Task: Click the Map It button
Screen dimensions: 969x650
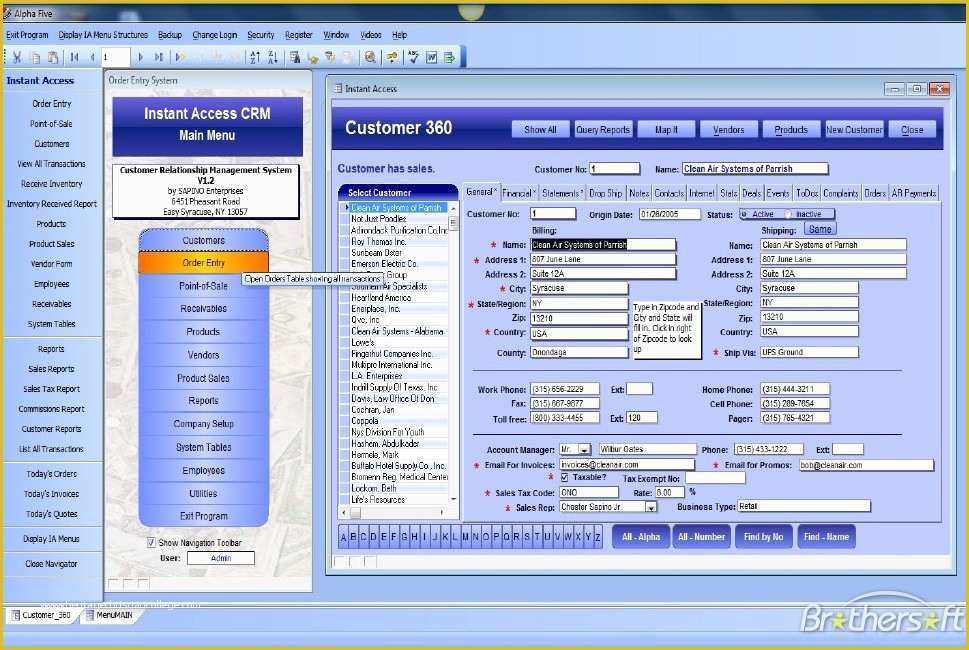Action: (x=666, y=130)
